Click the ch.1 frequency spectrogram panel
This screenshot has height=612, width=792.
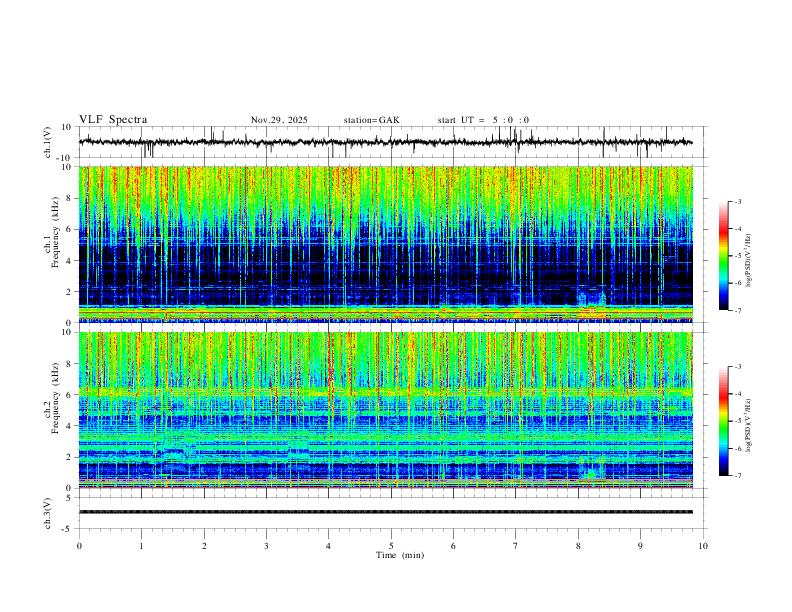point(385,244)
